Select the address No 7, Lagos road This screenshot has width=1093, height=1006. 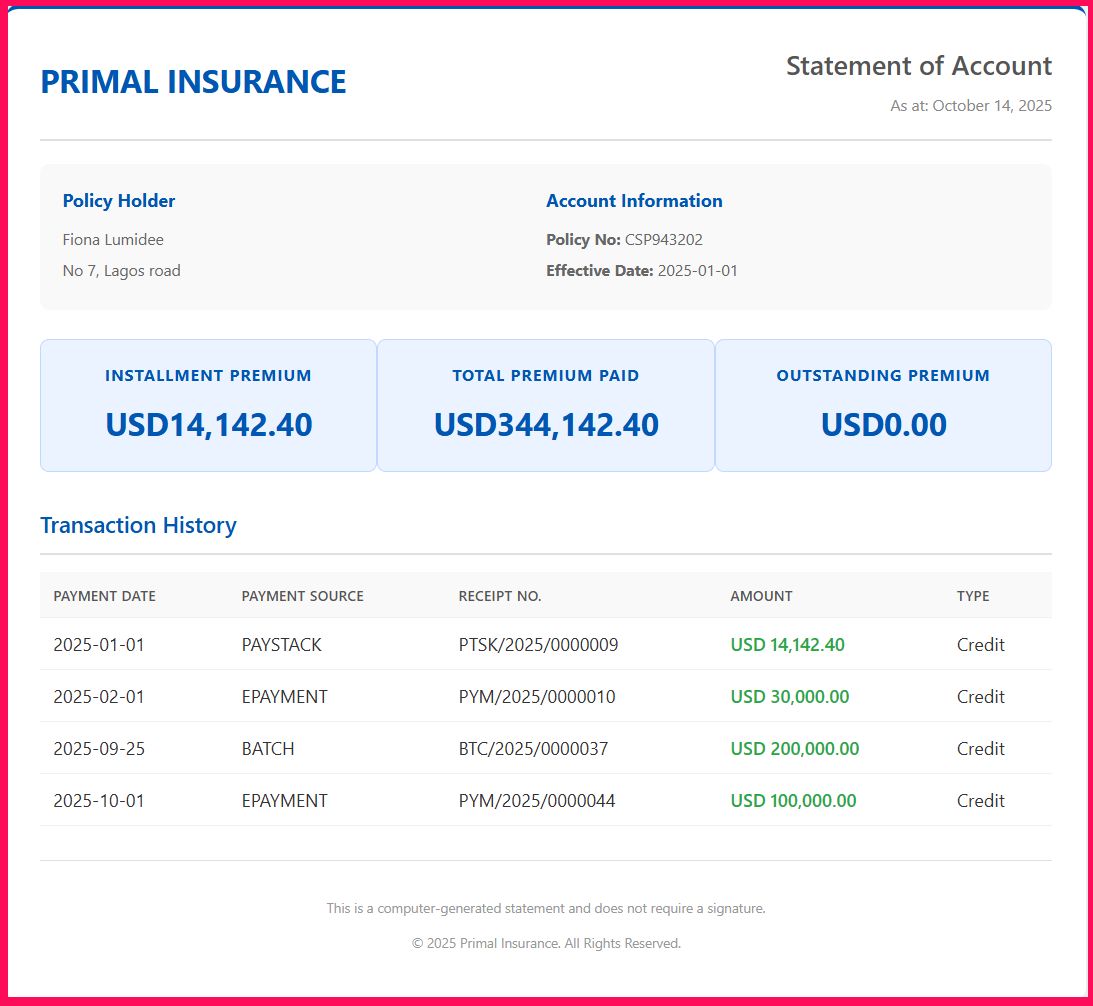point(121,271)
